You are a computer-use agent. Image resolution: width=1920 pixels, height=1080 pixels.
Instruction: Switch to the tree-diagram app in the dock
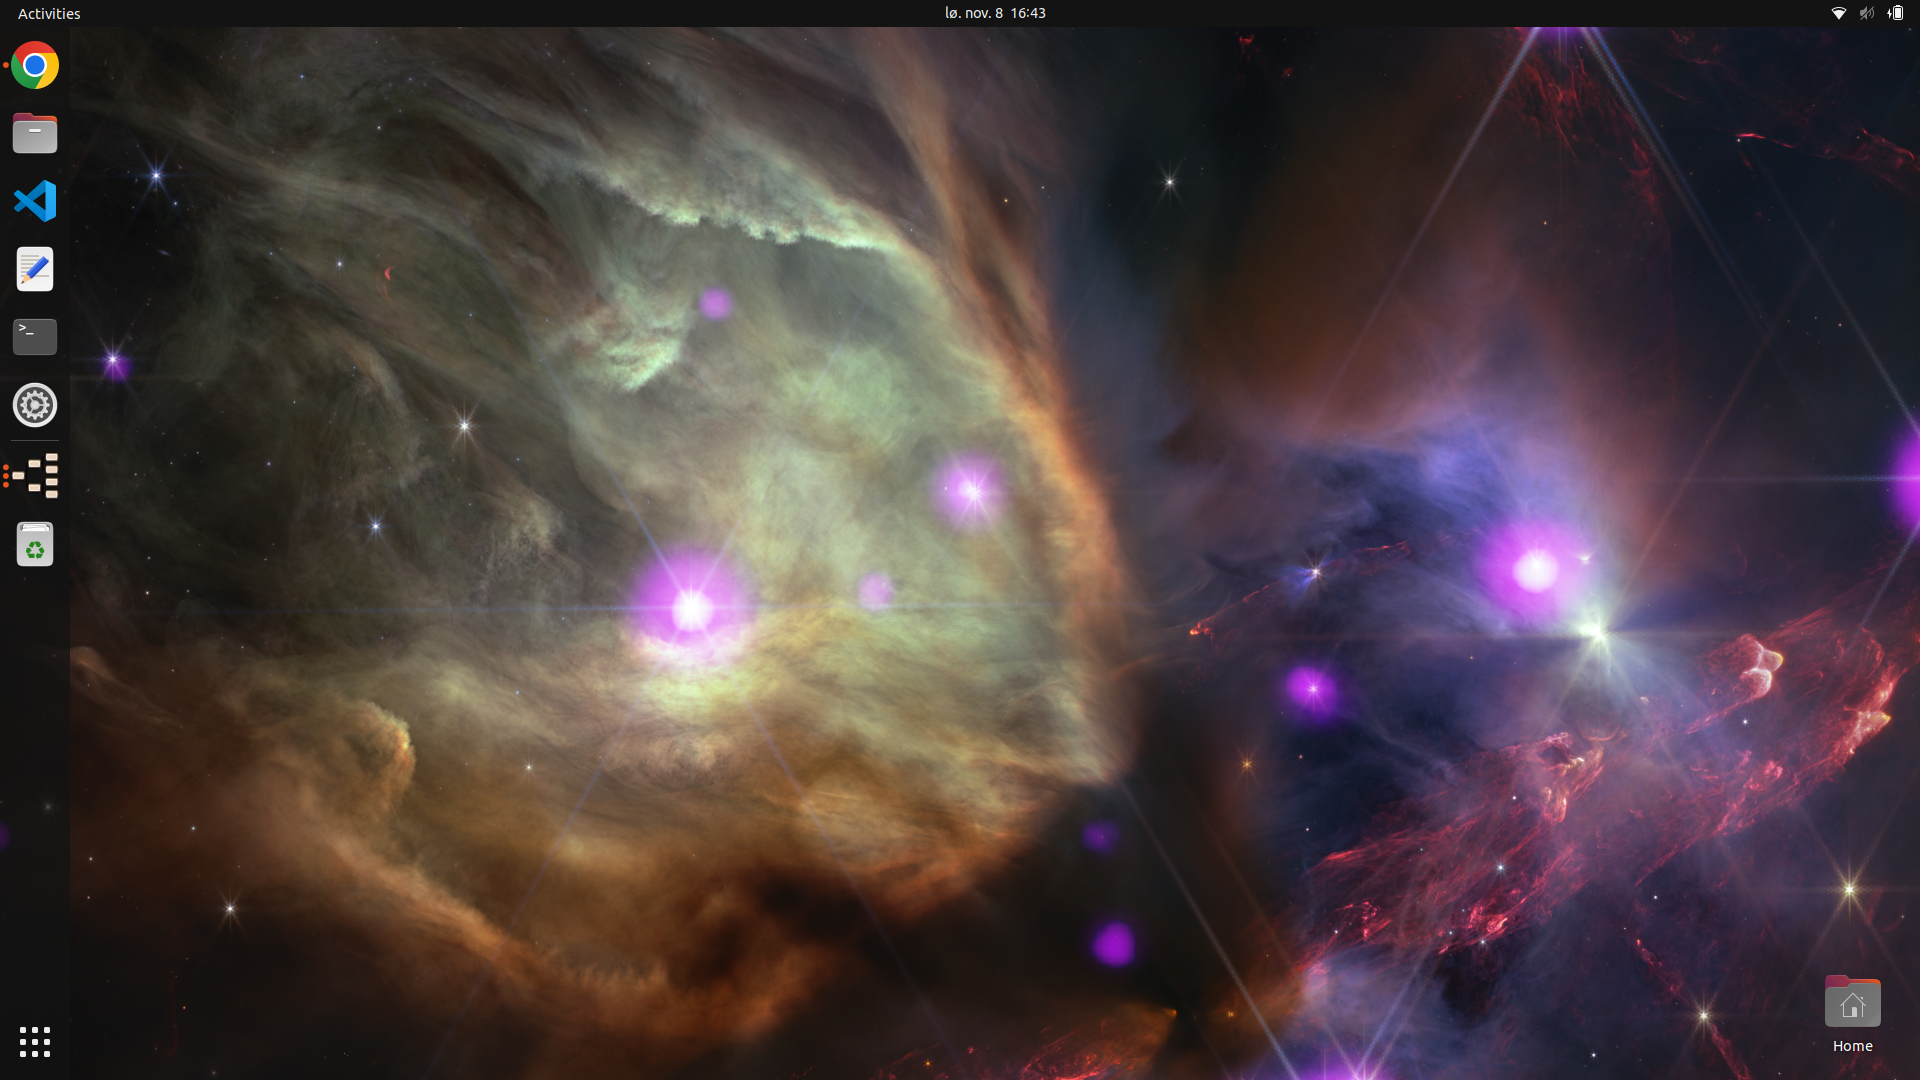click(37, 476)
